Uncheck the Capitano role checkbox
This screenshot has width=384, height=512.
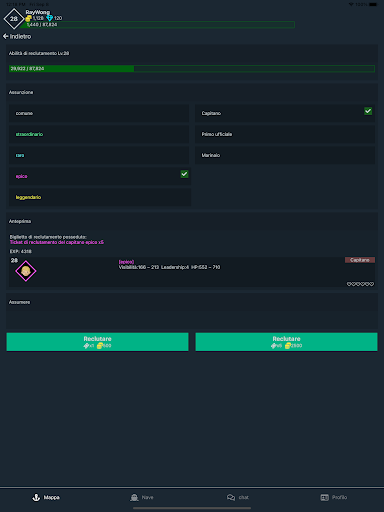368,111
